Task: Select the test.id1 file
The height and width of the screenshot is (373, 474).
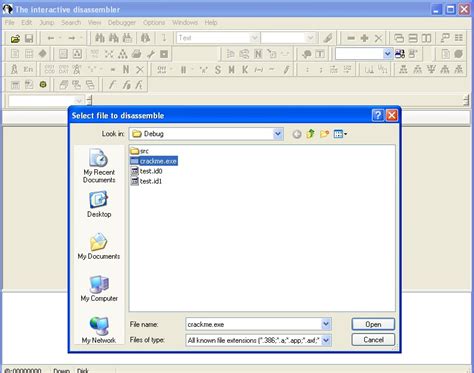Action: coord(146,181)
